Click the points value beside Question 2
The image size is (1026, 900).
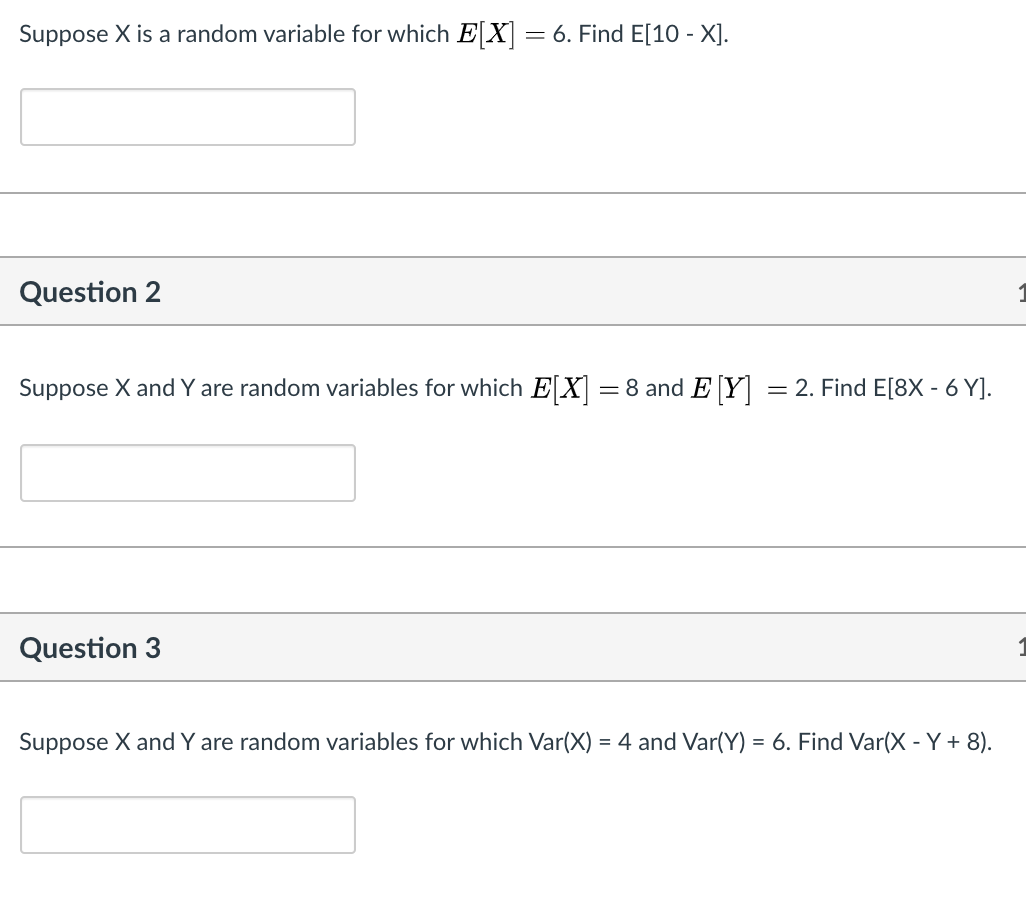pos(1020,293)
